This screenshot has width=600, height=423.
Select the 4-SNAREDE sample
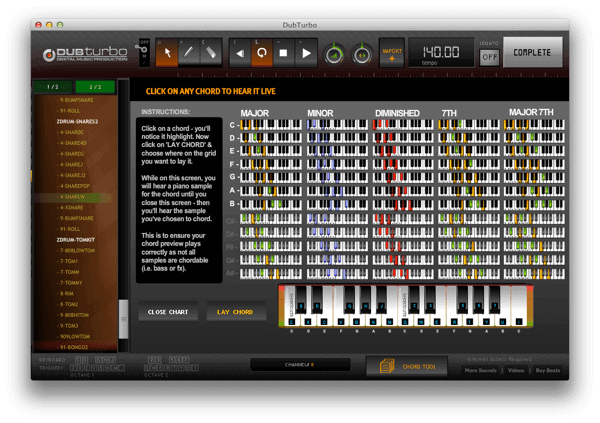tap(72, 132)
